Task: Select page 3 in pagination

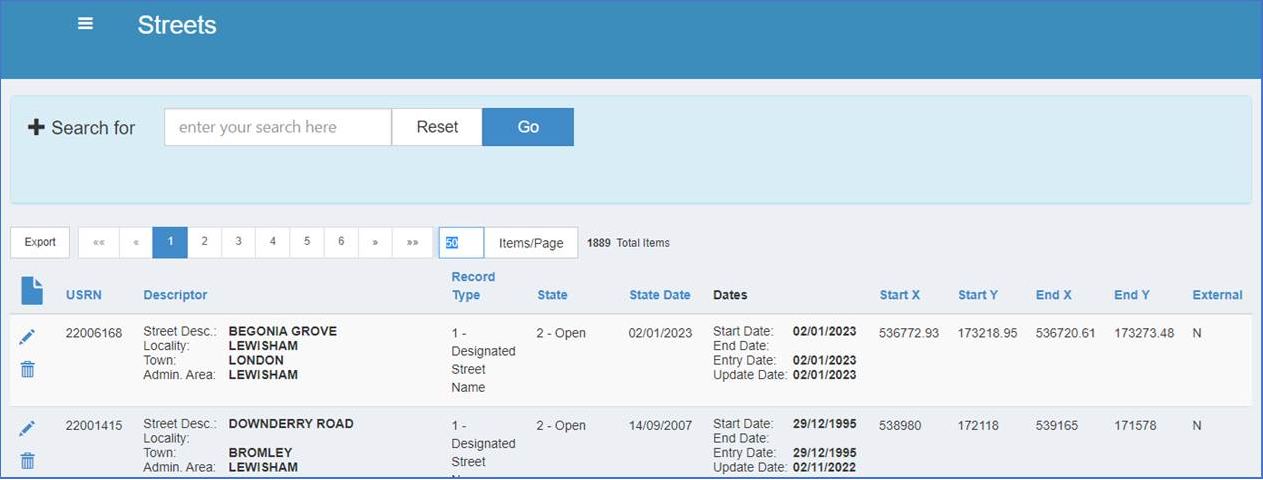Action: 238,242
